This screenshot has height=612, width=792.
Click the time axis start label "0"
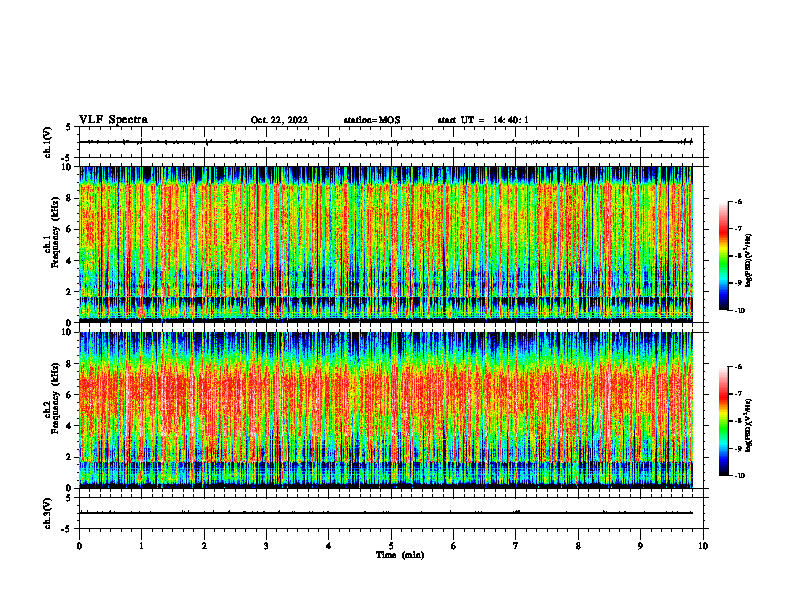click(79, 546)
